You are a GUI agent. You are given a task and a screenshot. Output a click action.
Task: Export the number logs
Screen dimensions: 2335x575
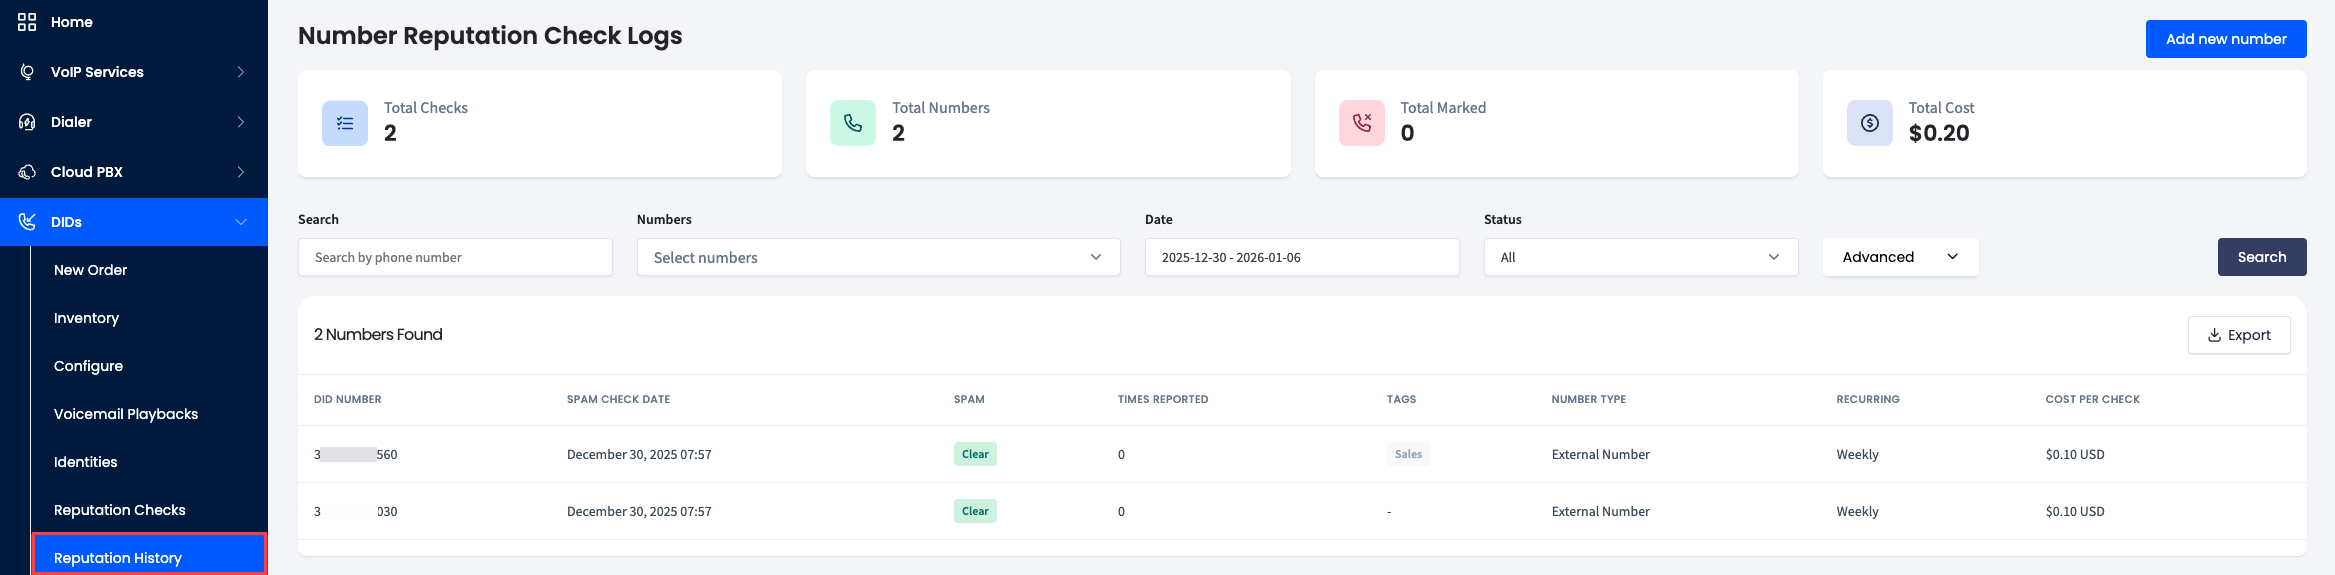(x=2239, y=335)
